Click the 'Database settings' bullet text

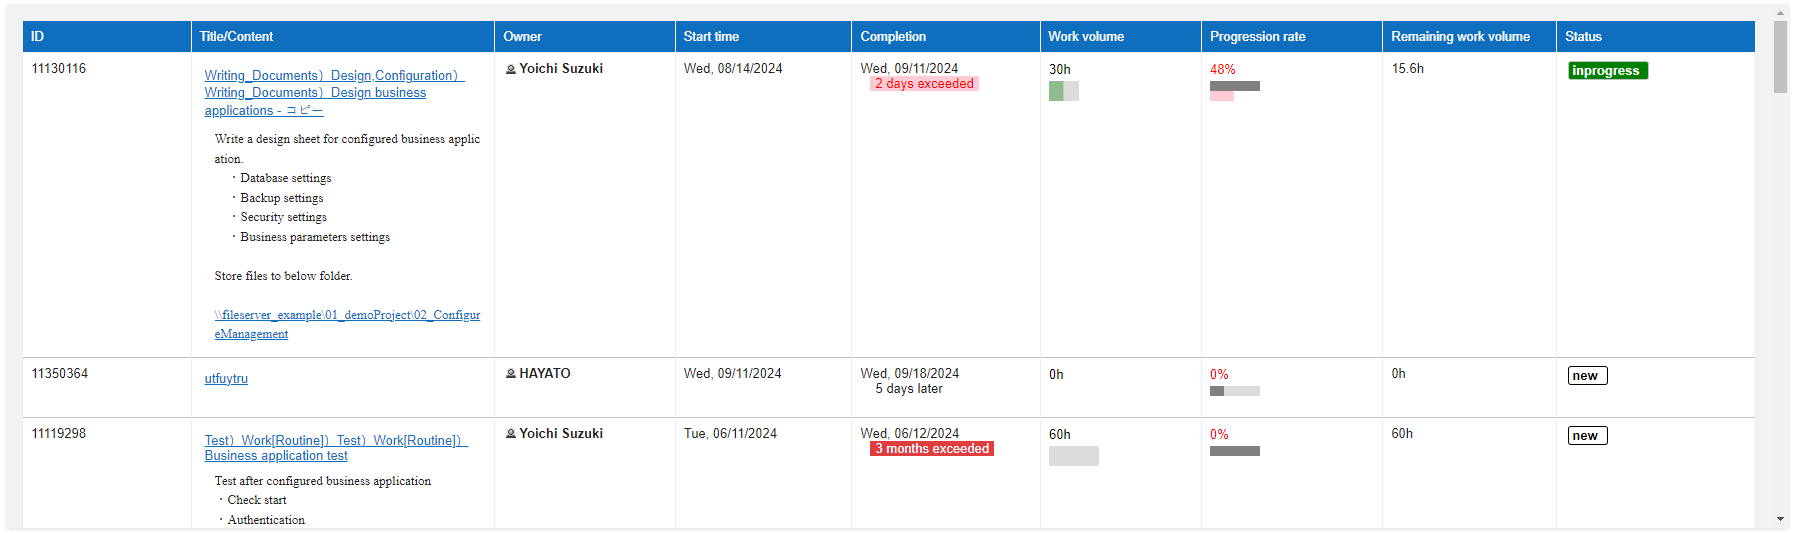286,178
